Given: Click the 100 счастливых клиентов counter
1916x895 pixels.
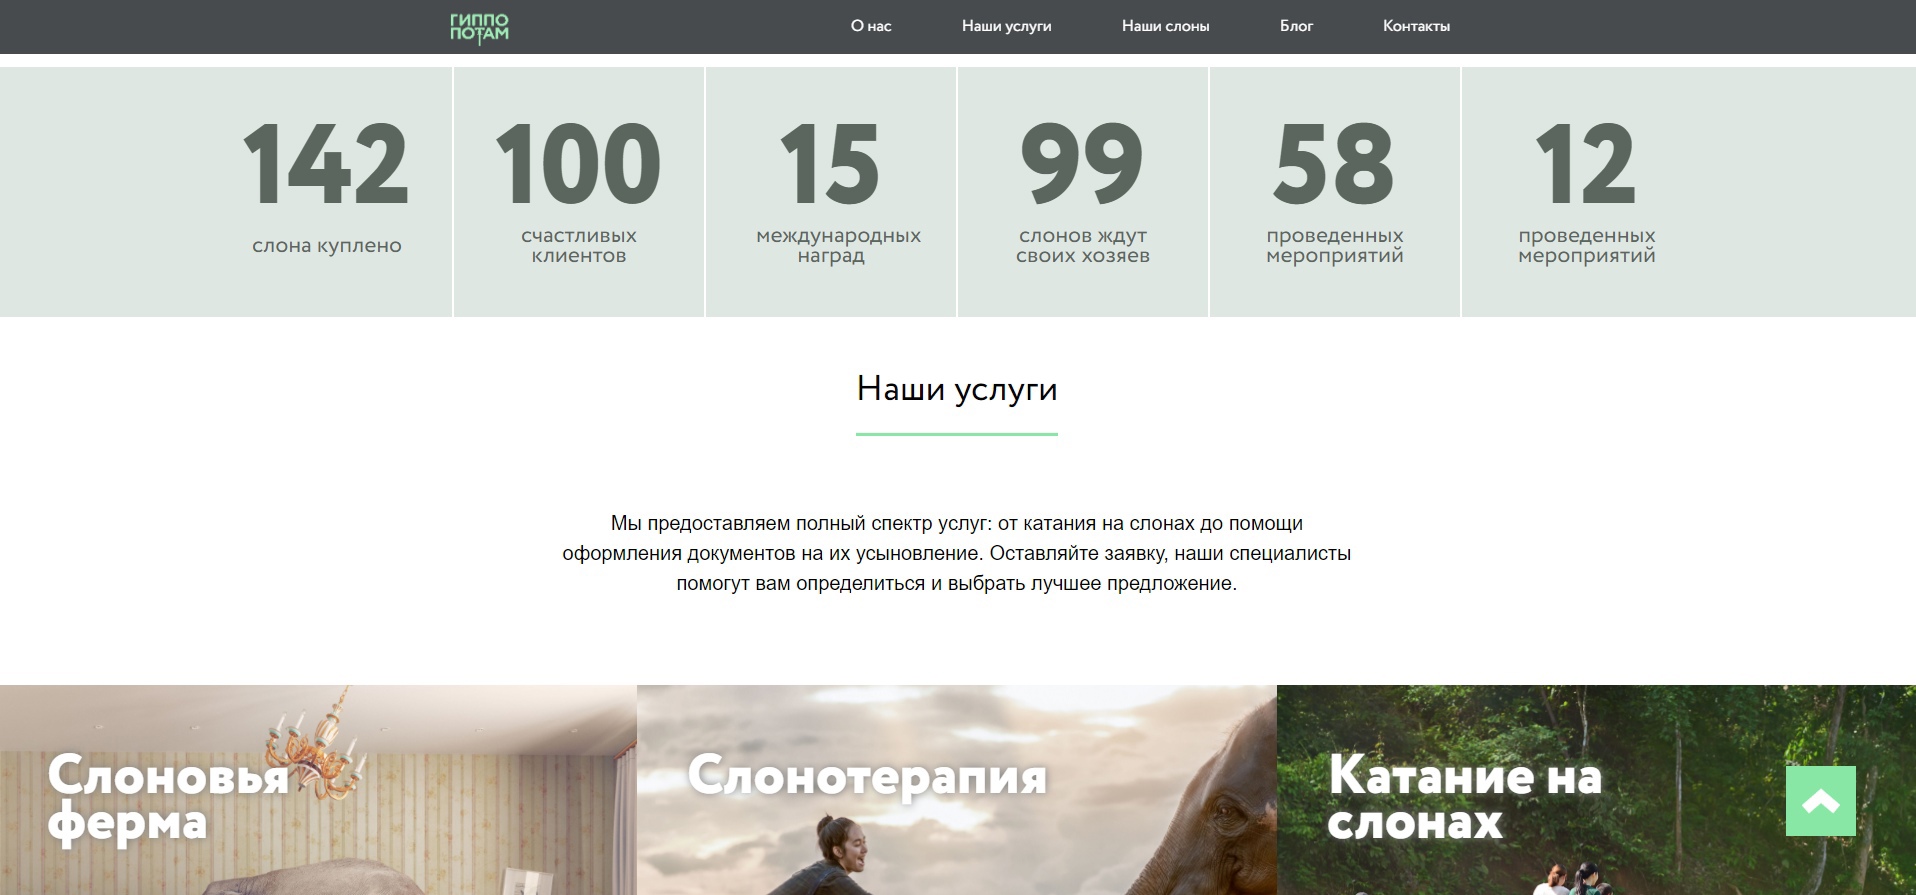Looking at the screenshot, I should pos(579,192).
